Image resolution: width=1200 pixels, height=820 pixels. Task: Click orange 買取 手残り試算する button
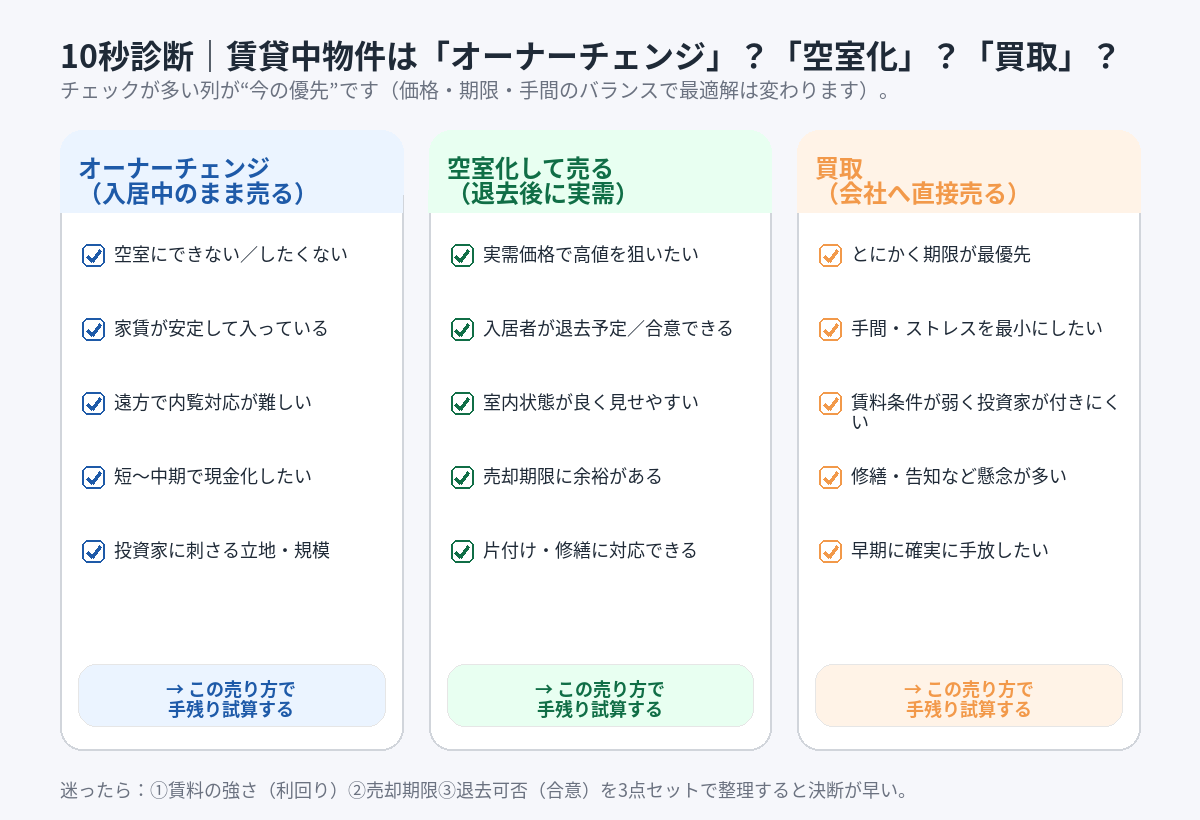pyautogui.click(x=968, y=696)
